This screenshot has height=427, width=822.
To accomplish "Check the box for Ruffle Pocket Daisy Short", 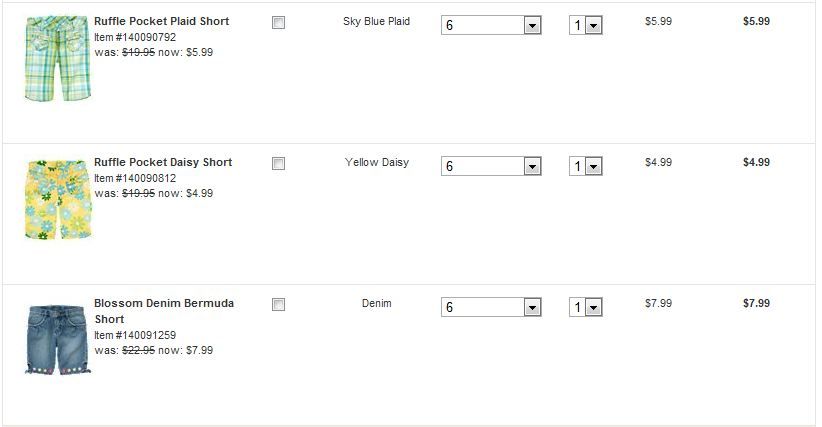I will 278,164.
